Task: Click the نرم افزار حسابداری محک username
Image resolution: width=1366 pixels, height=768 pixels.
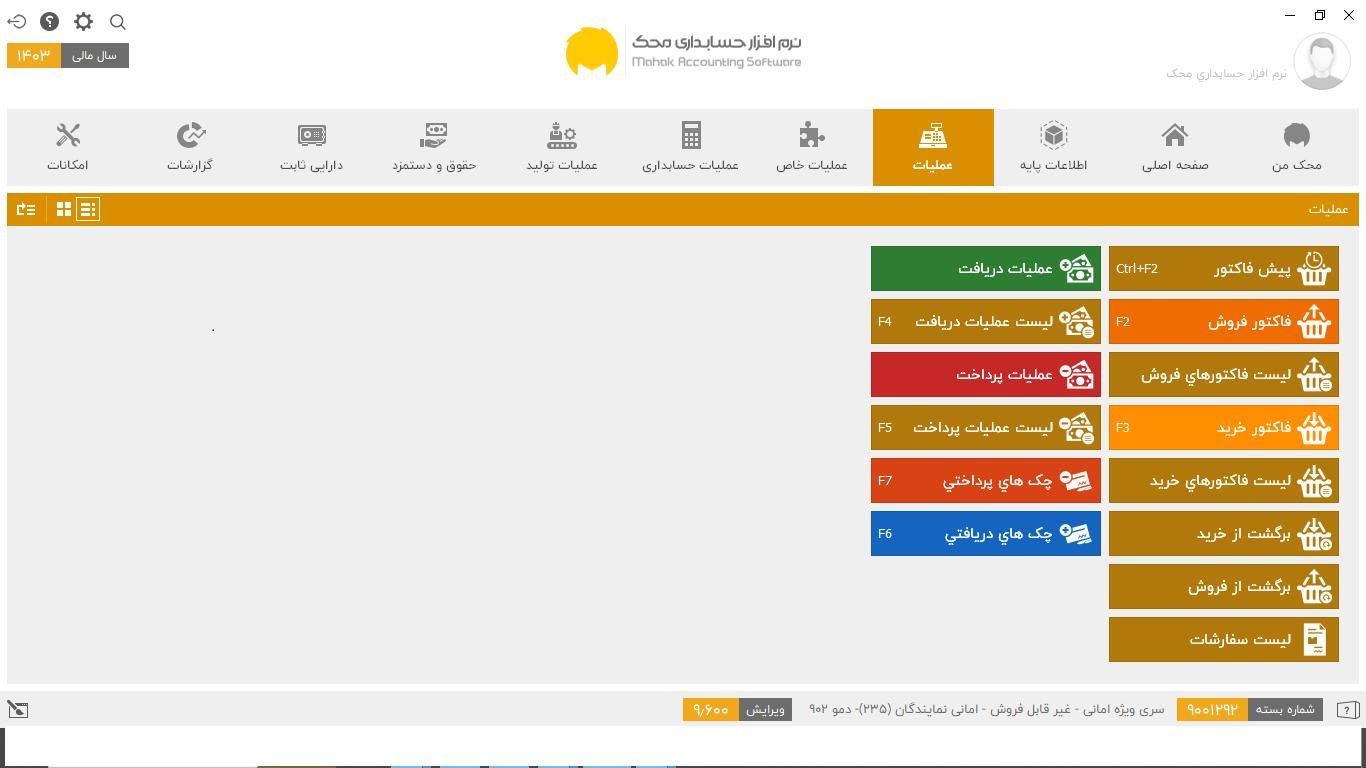Action: (1226, 73)
